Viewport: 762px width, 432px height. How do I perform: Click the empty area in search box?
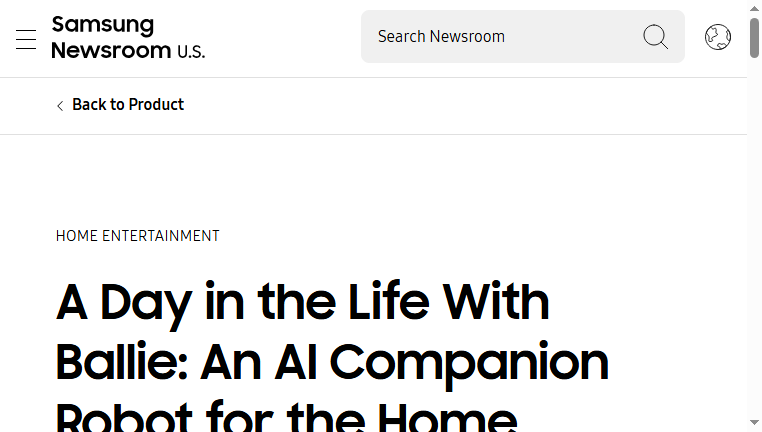[573, 36]
